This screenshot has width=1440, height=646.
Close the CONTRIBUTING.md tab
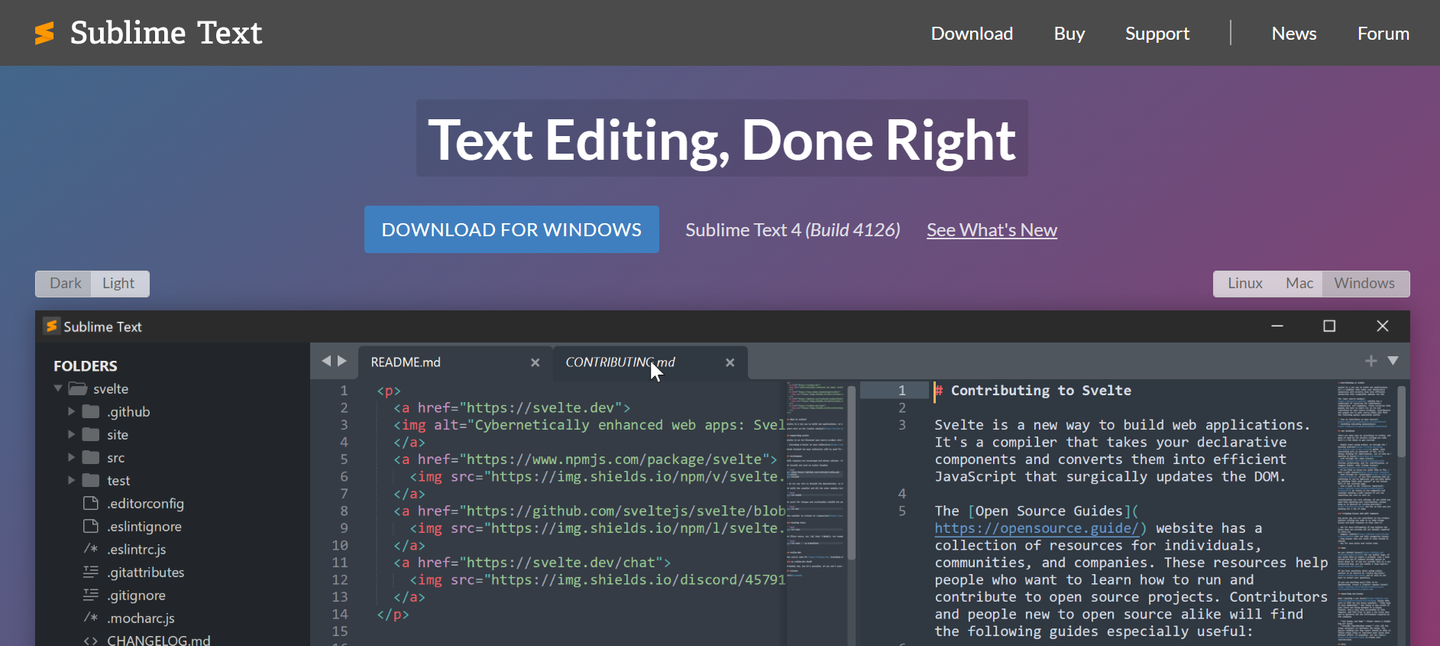click(730, 362)
